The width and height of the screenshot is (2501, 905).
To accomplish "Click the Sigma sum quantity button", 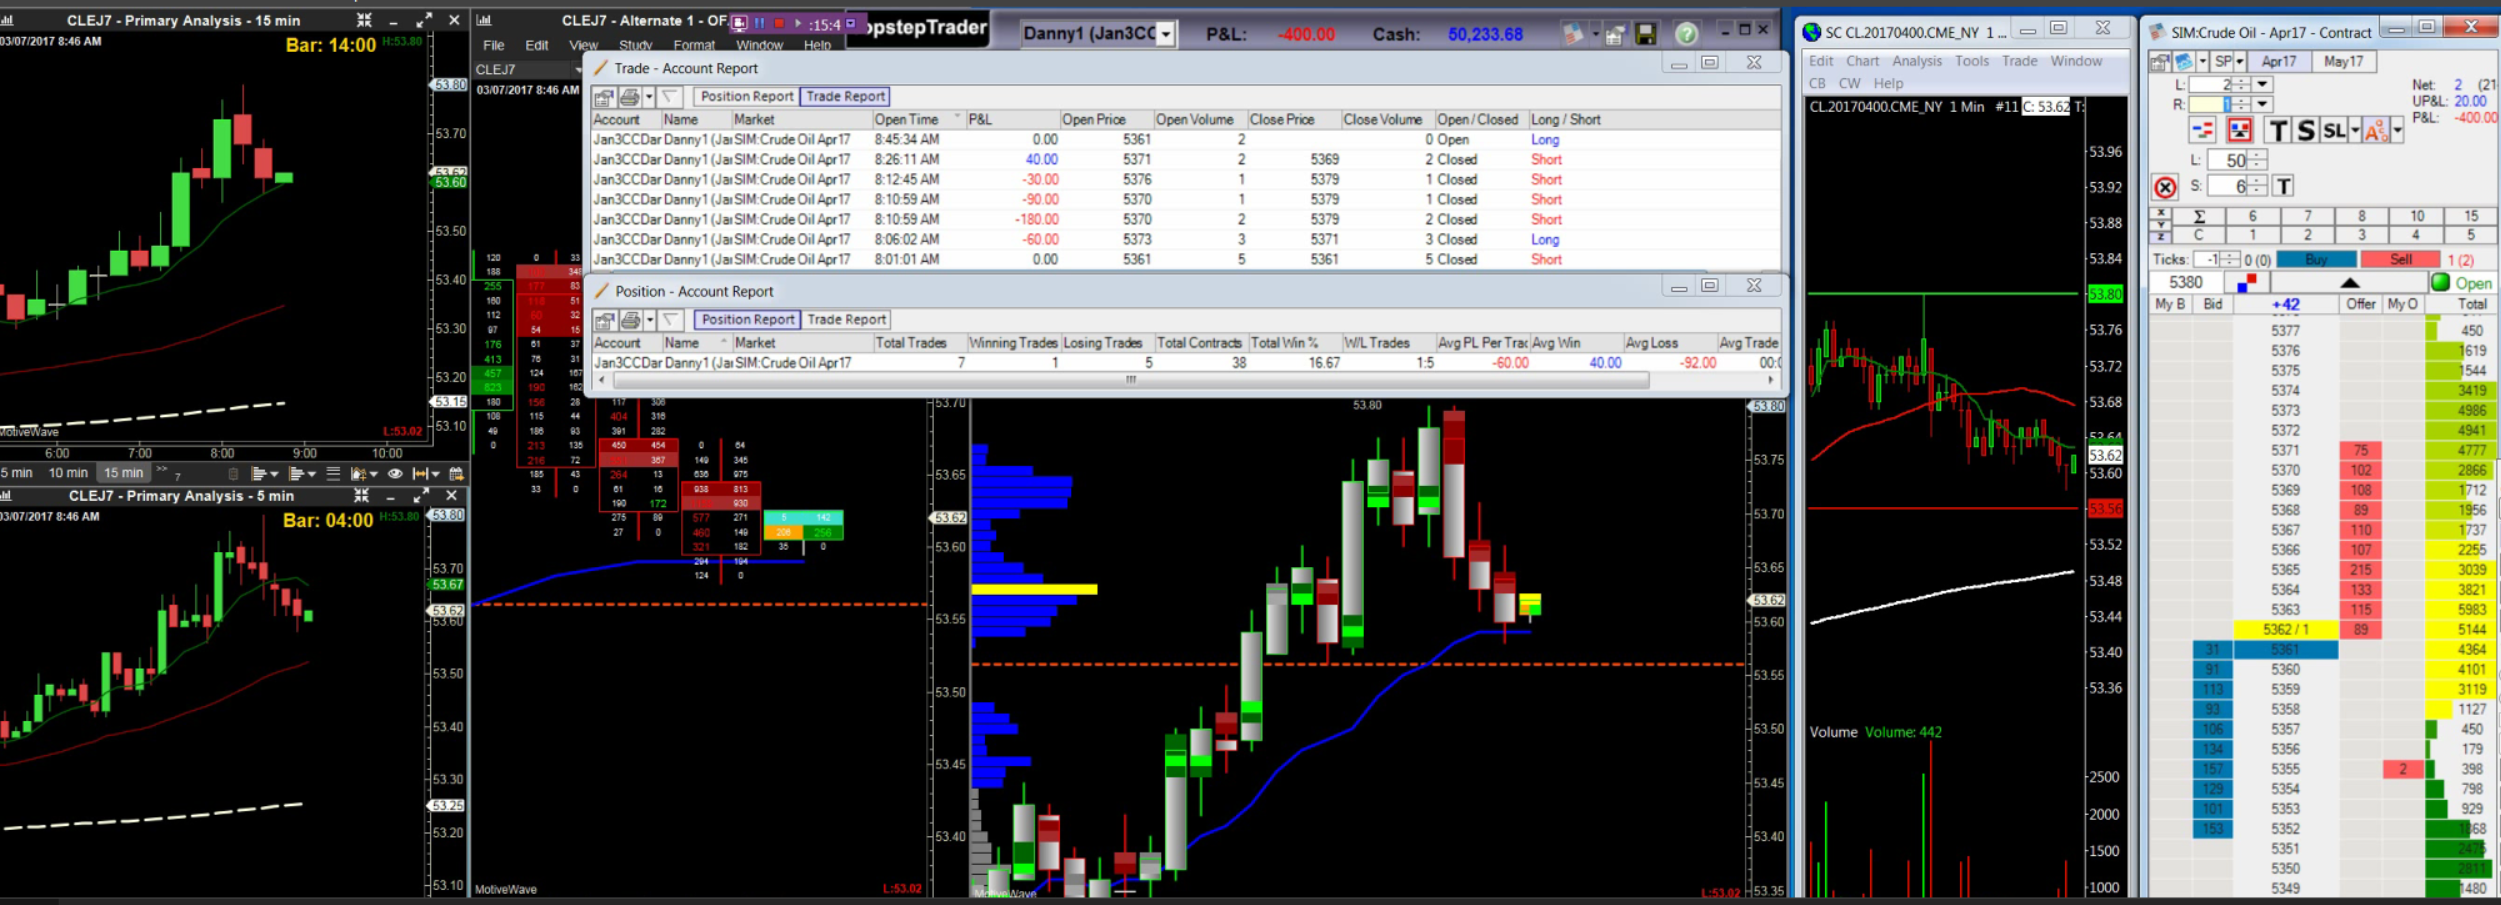I will (x=2198, y=216).
